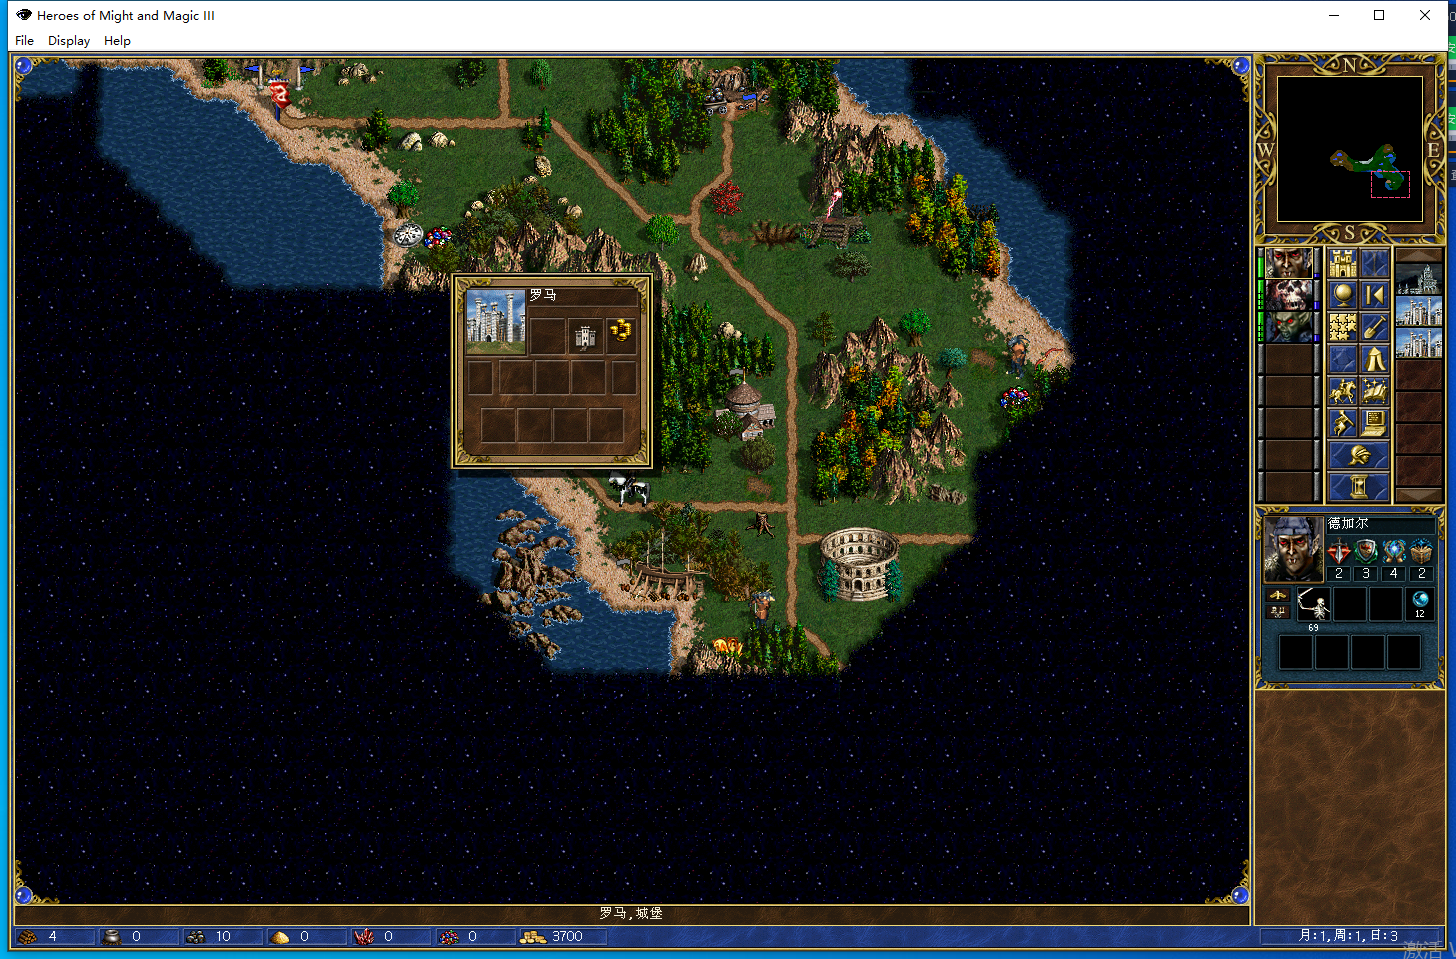
Task: Open system options computer icon
Action: [x=1374, y=423]
